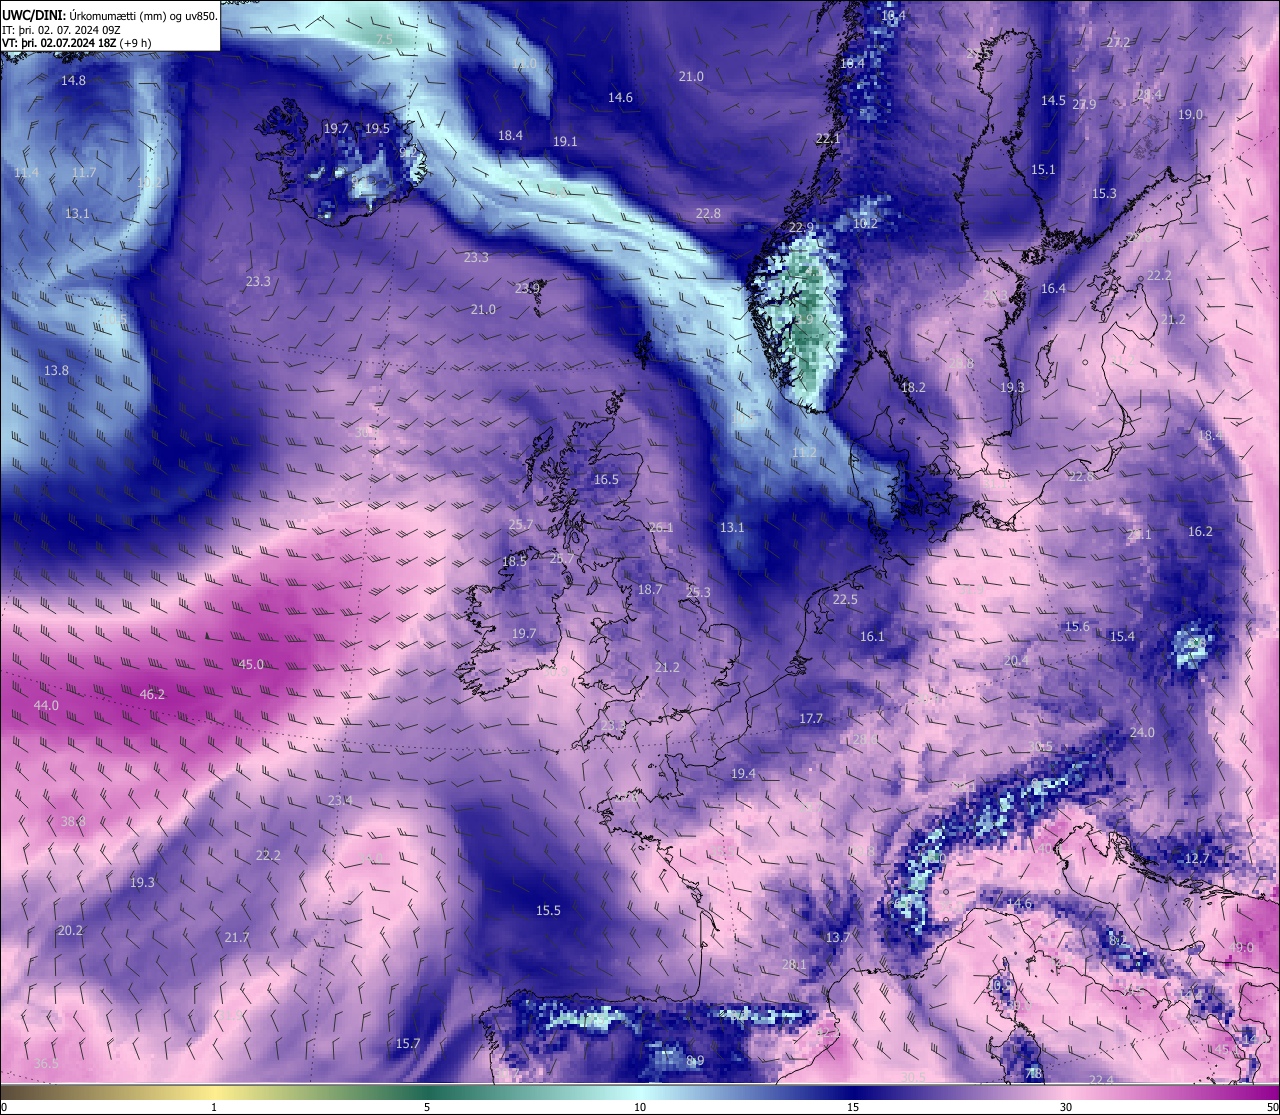Click the 15.3 value over Finland
This screenshot has width=1280, height=1115.
point(1104,193)
